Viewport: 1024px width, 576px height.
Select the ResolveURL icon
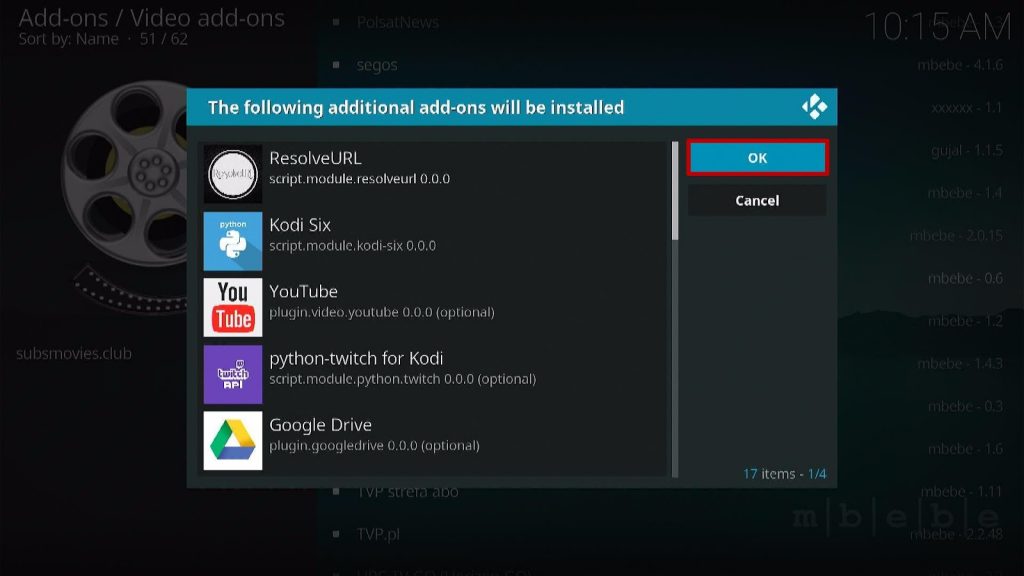[232, 174]
